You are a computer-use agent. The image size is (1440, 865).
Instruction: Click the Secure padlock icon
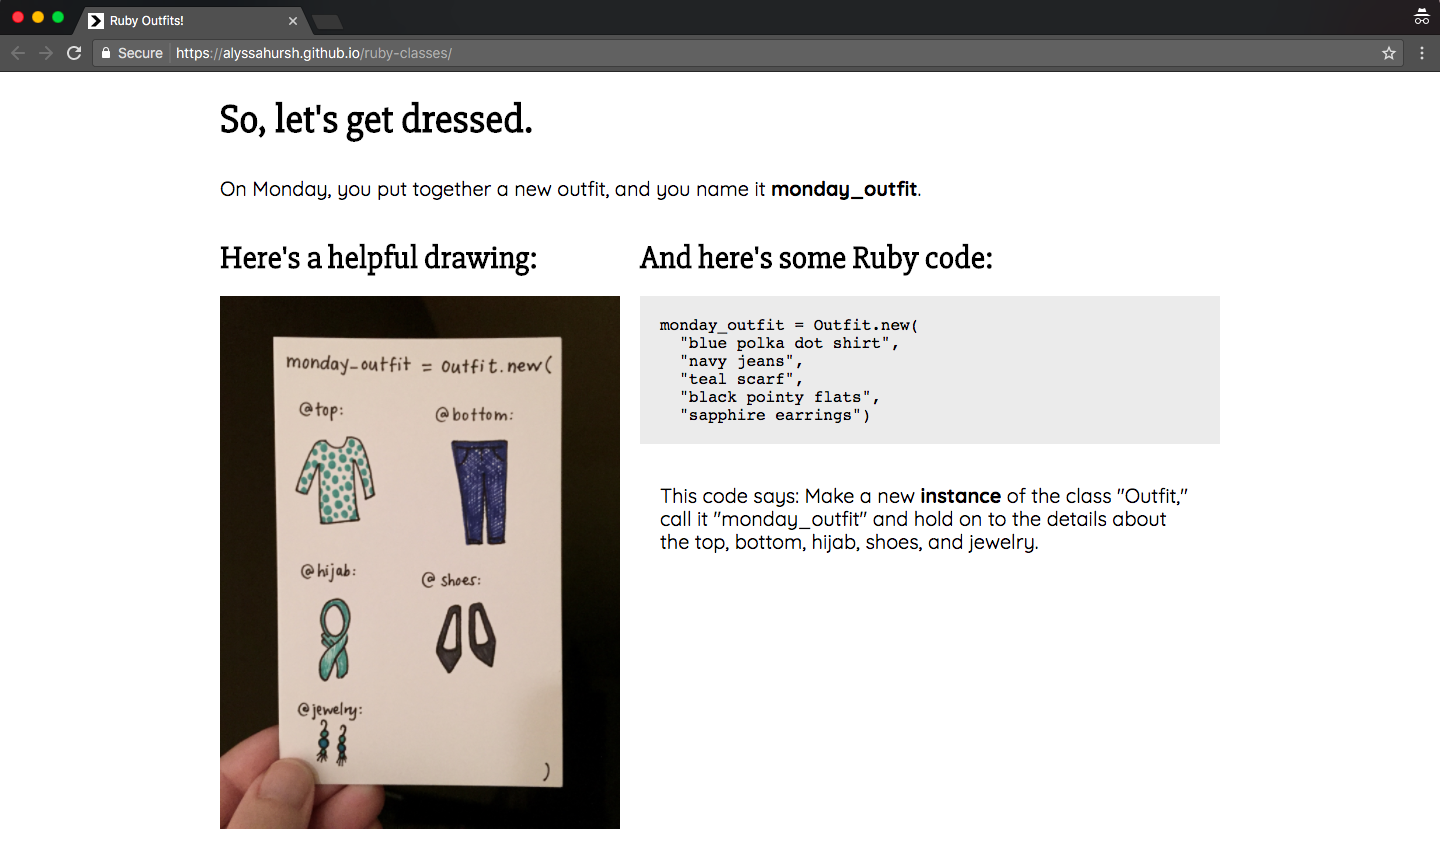(106, 53)
